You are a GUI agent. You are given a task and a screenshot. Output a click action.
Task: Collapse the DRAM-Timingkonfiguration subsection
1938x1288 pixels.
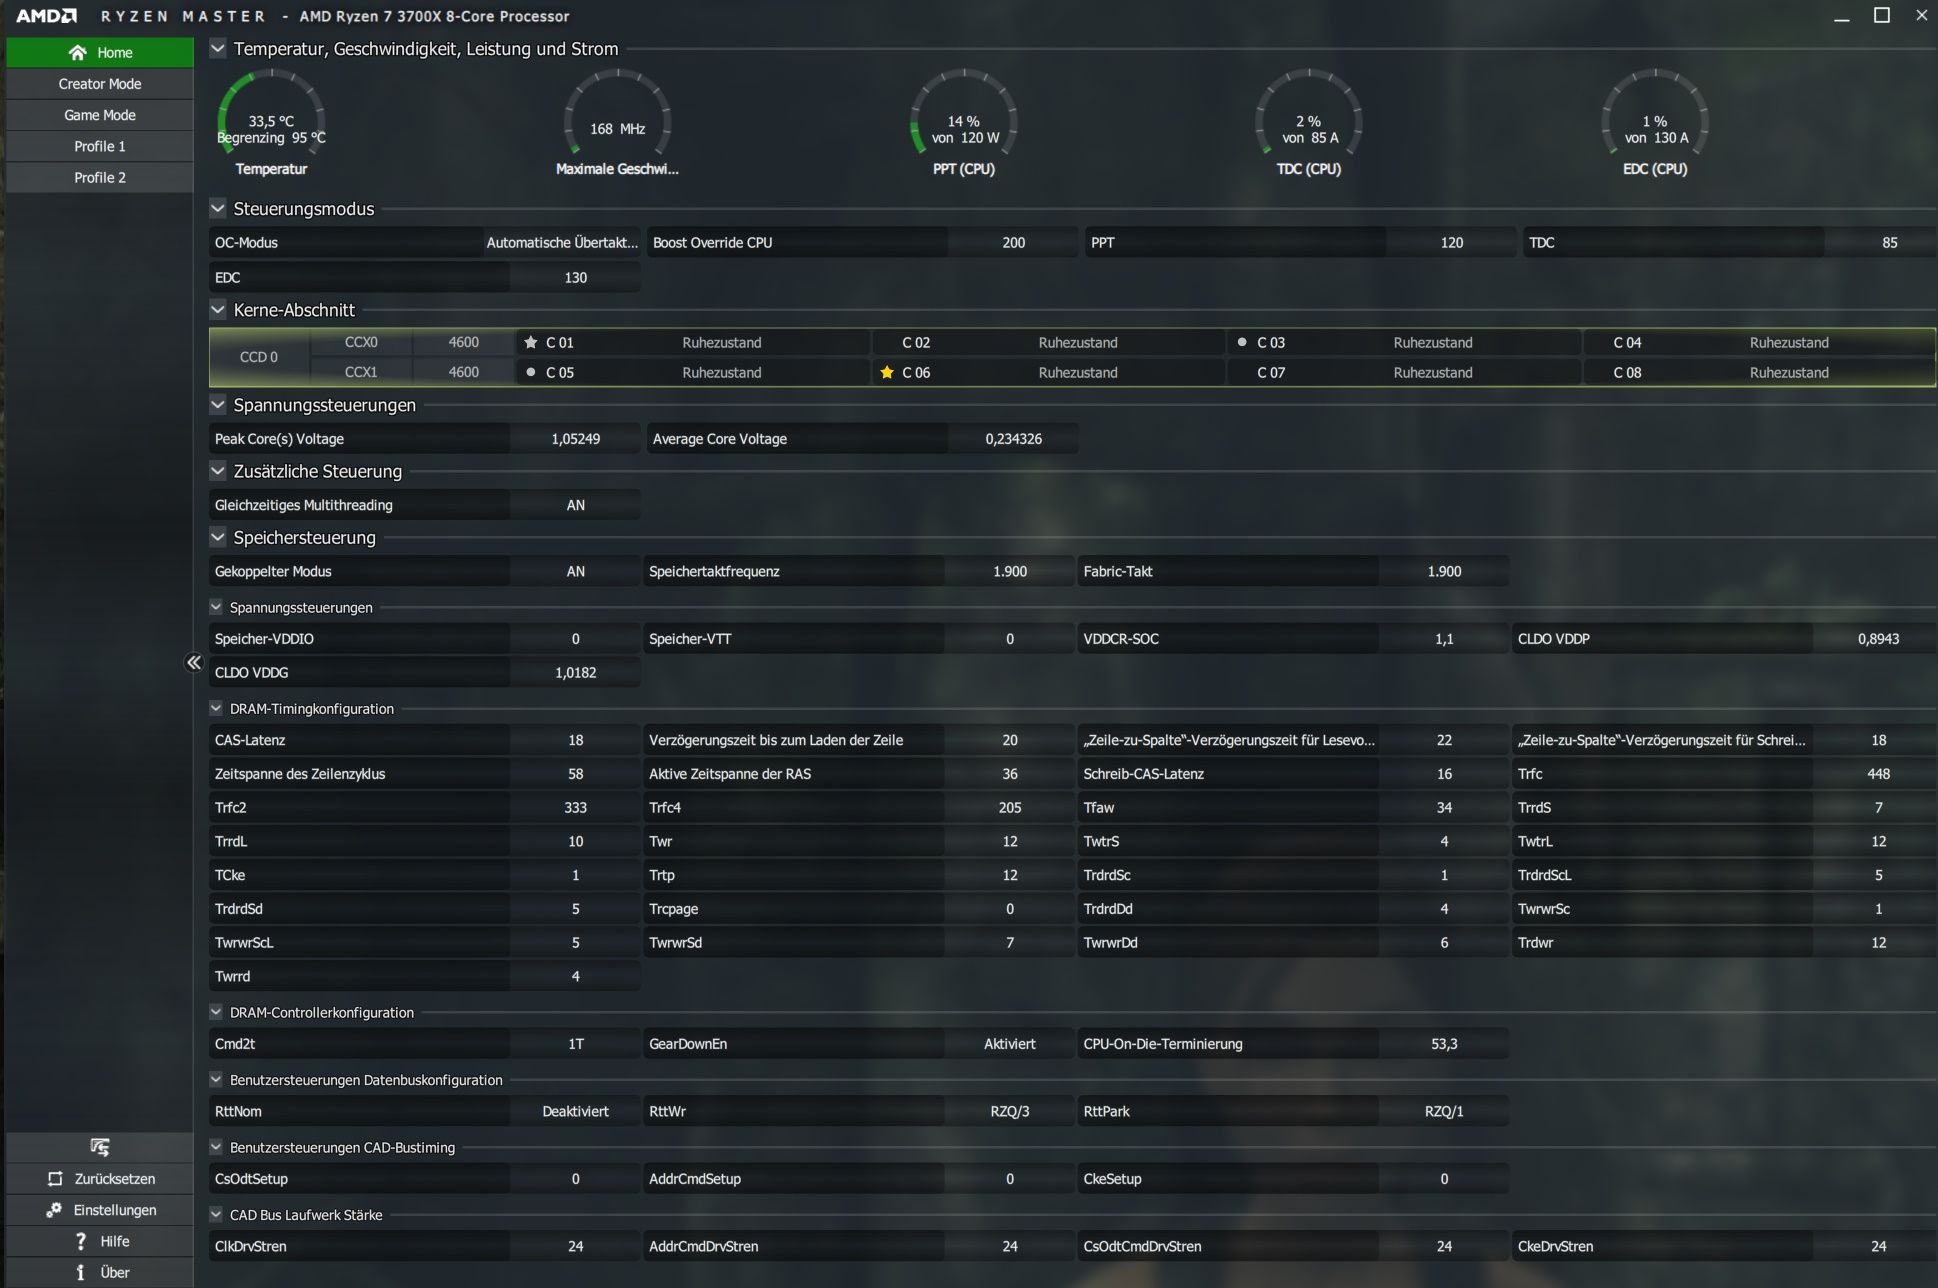(216, 708)
